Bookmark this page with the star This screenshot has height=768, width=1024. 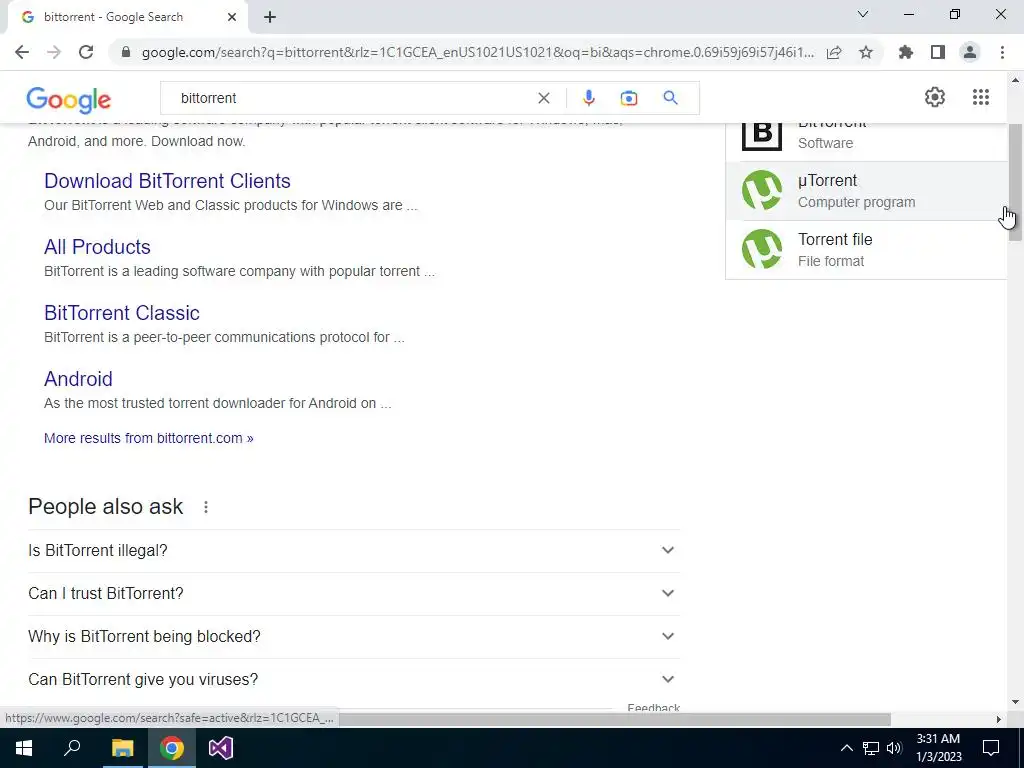(866, 52)
